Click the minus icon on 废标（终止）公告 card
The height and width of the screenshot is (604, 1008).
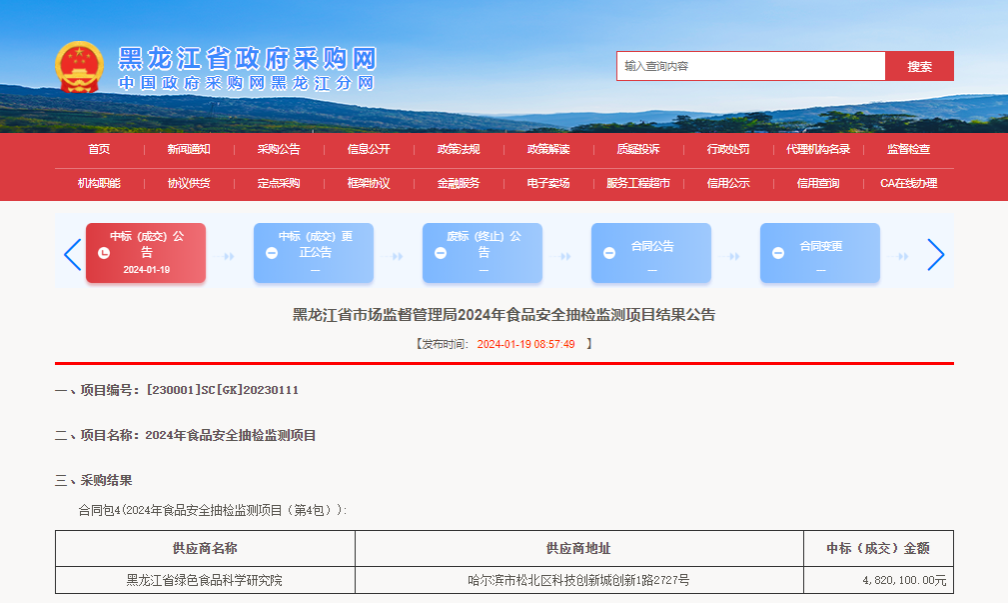pyautogui.click(x=440, y=253)
